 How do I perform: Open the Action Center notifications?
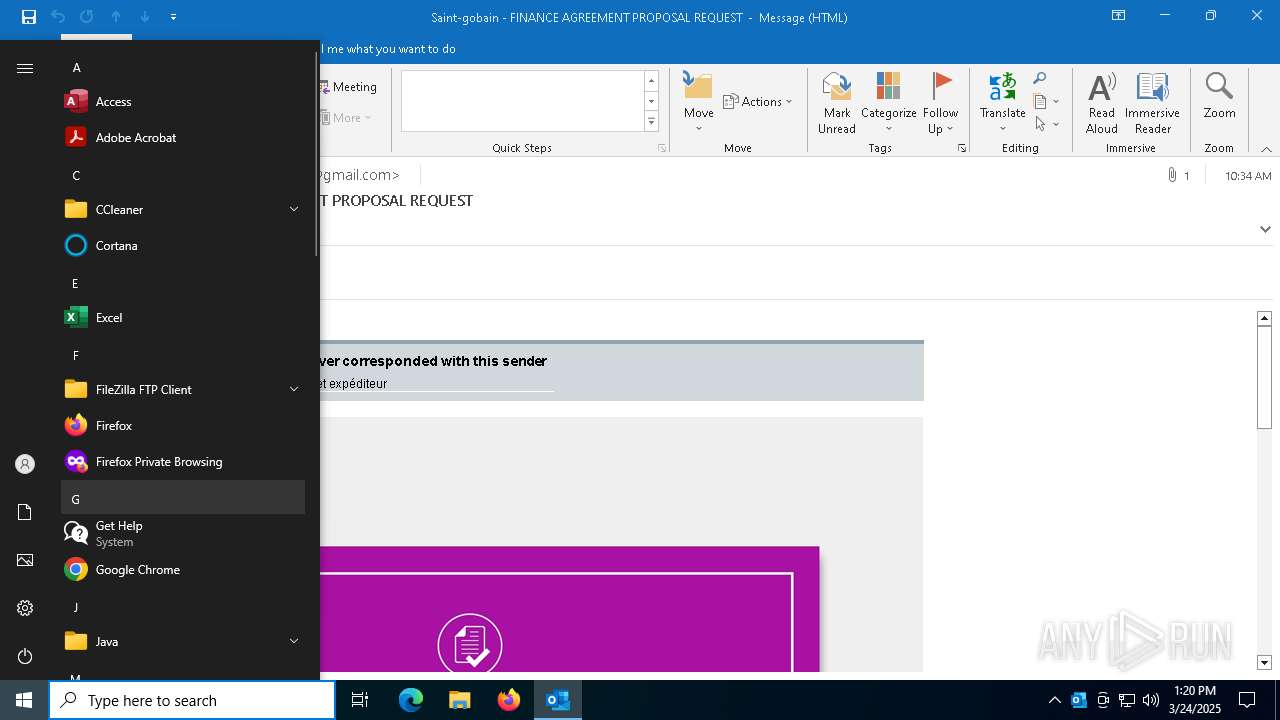[1247, 700]
